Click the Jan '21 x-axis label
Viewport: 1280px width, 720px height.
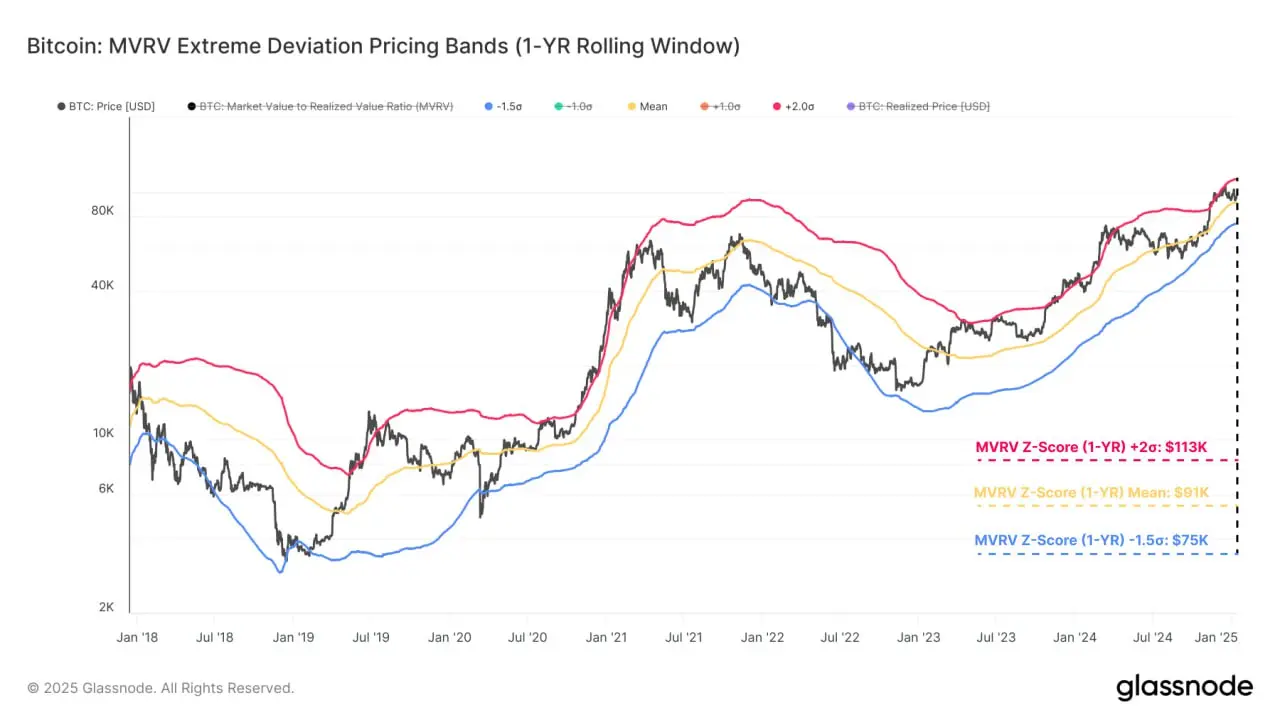point(606,636)
